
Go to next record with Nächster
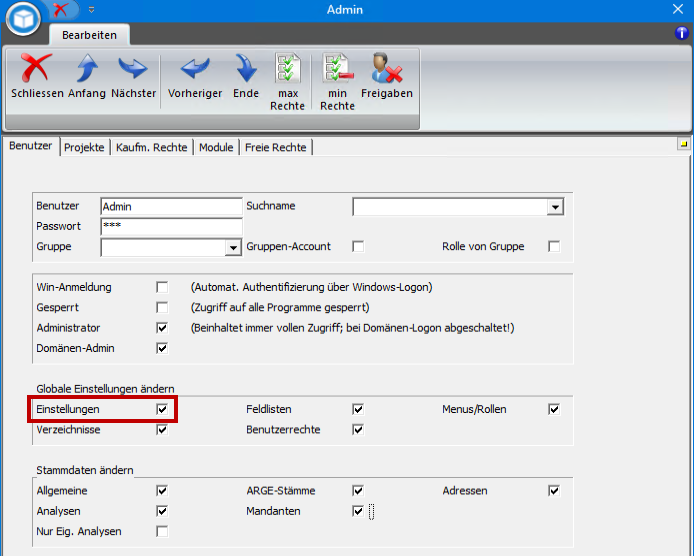pos(132,70)
